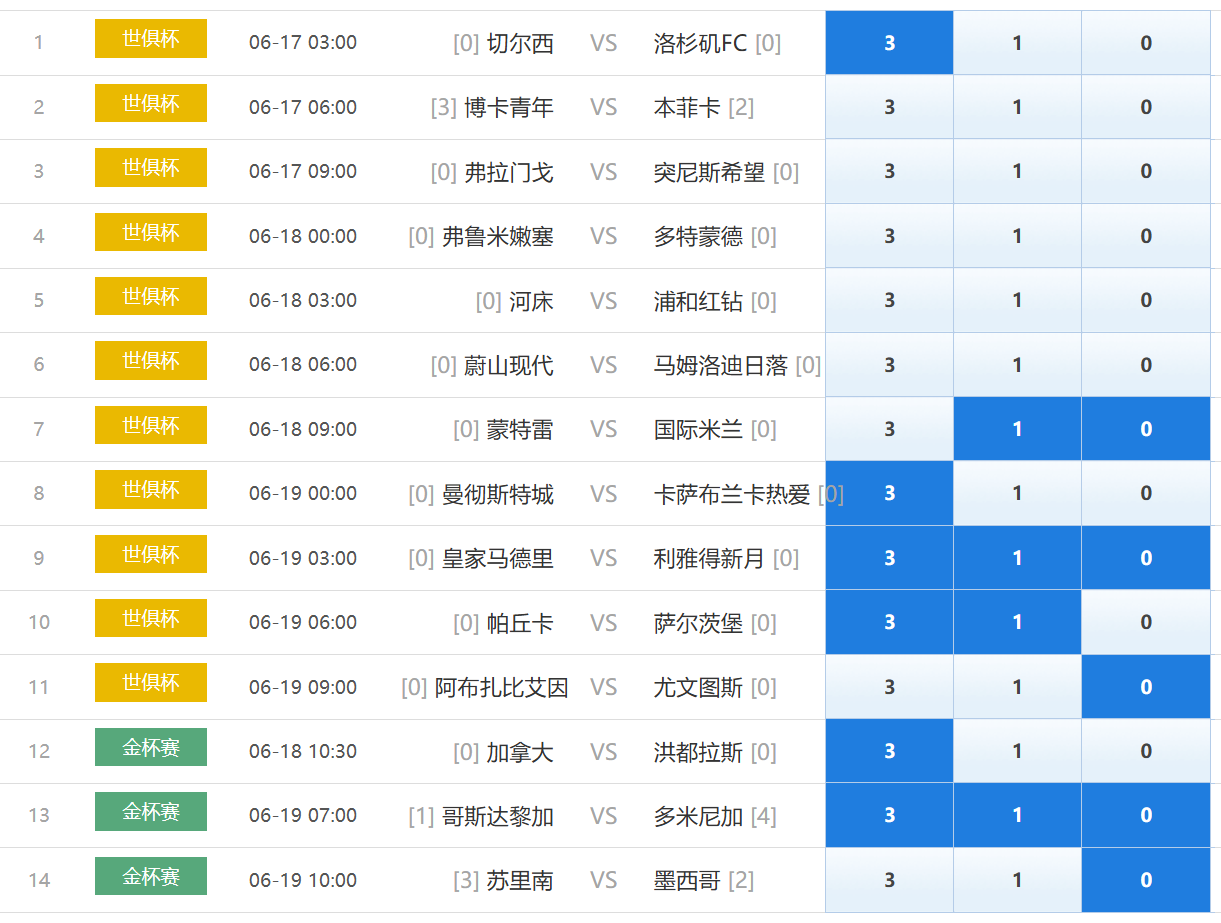
Task: Pick 0 in the 突尼斯希望 row
Action: [x=1146, y=172]
